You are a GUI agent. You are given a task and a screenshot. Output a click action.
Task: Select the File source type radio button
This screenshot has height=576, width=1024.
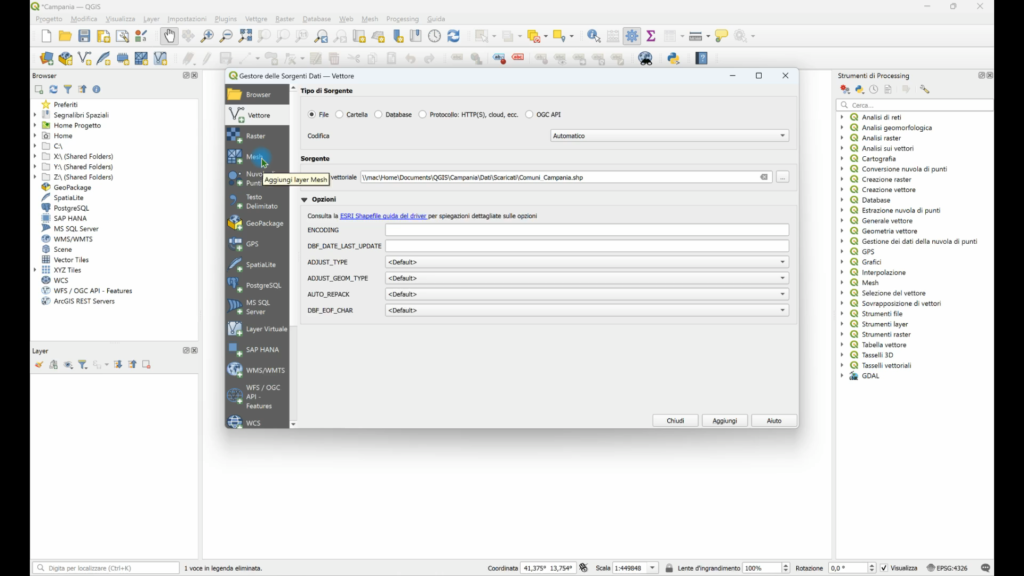pos(312,114)
